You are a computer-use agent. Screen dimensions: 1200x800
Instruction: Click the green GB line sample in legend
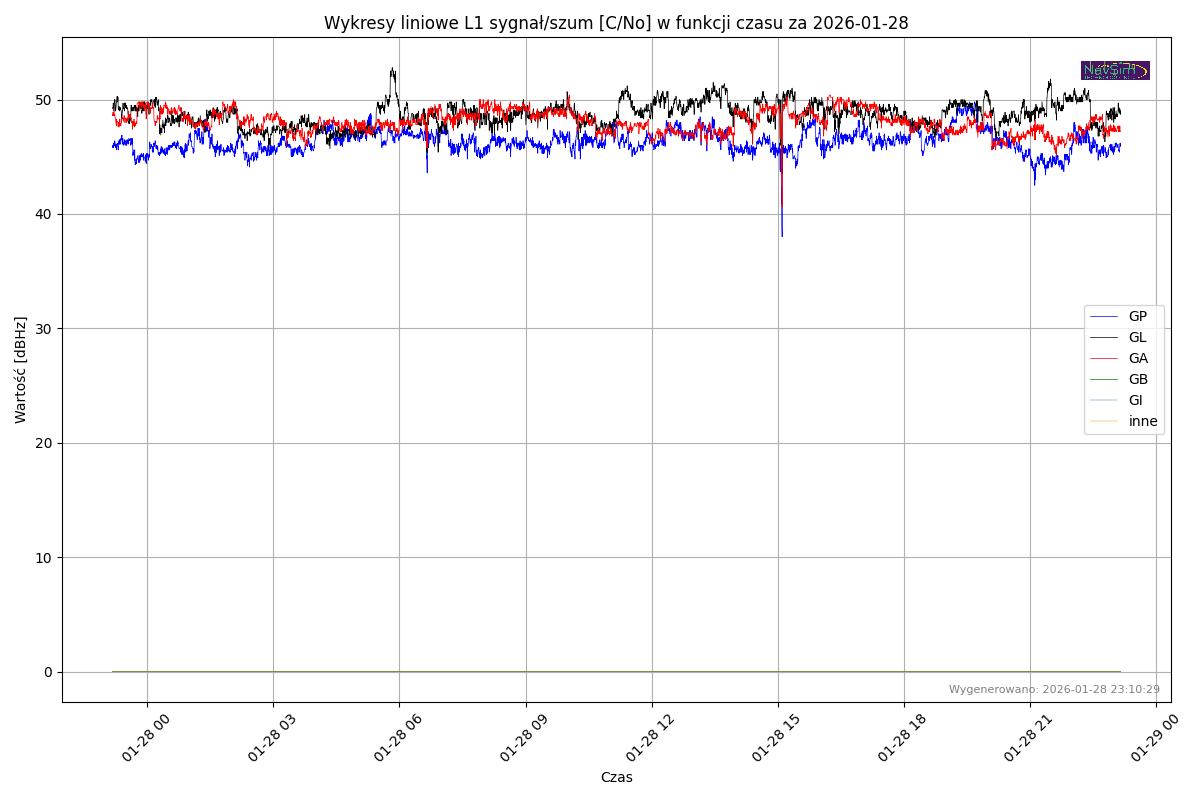pos(1104,379)
